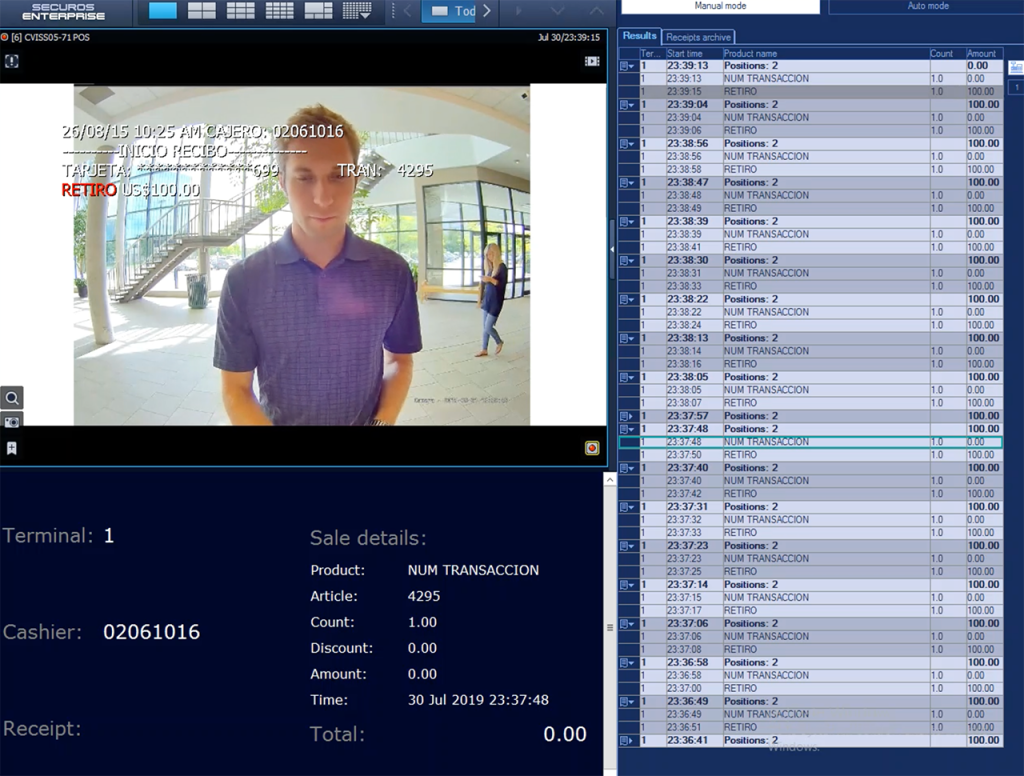Viewport: 1024px width, 776px height.
Task: Sort results by the Amount column header
Action: pyautogui.click(x=984, y=54)
